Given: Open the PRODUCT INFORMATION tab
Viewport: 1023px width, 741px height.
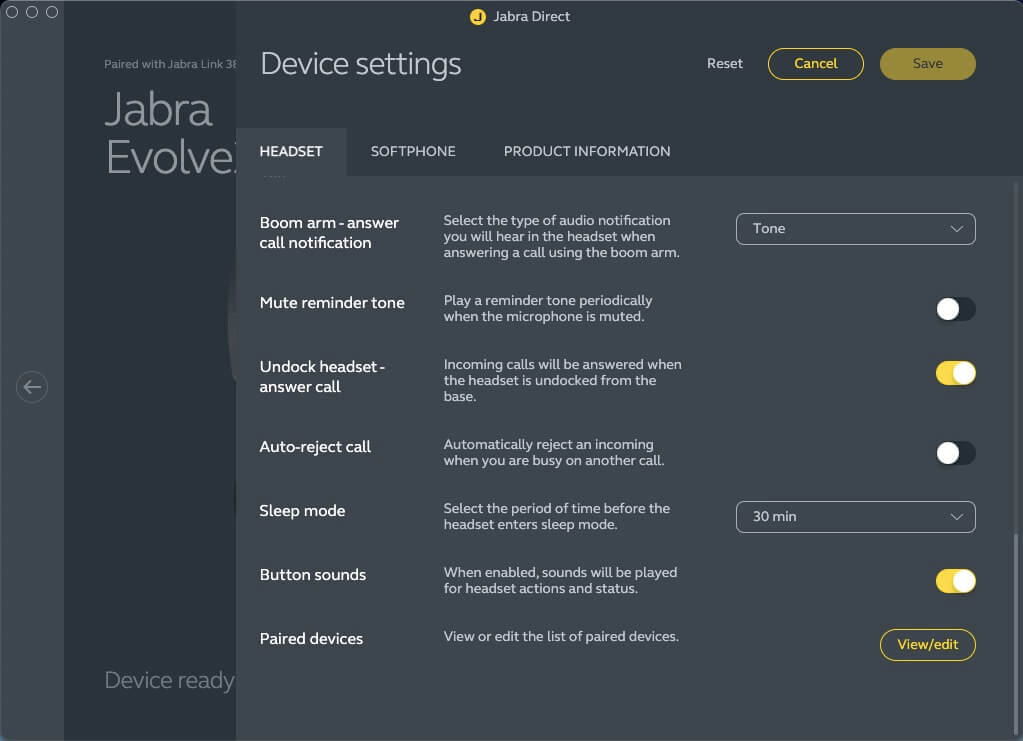Looking at the screenshot, I should pyautogui.click(x=587, y=151).
